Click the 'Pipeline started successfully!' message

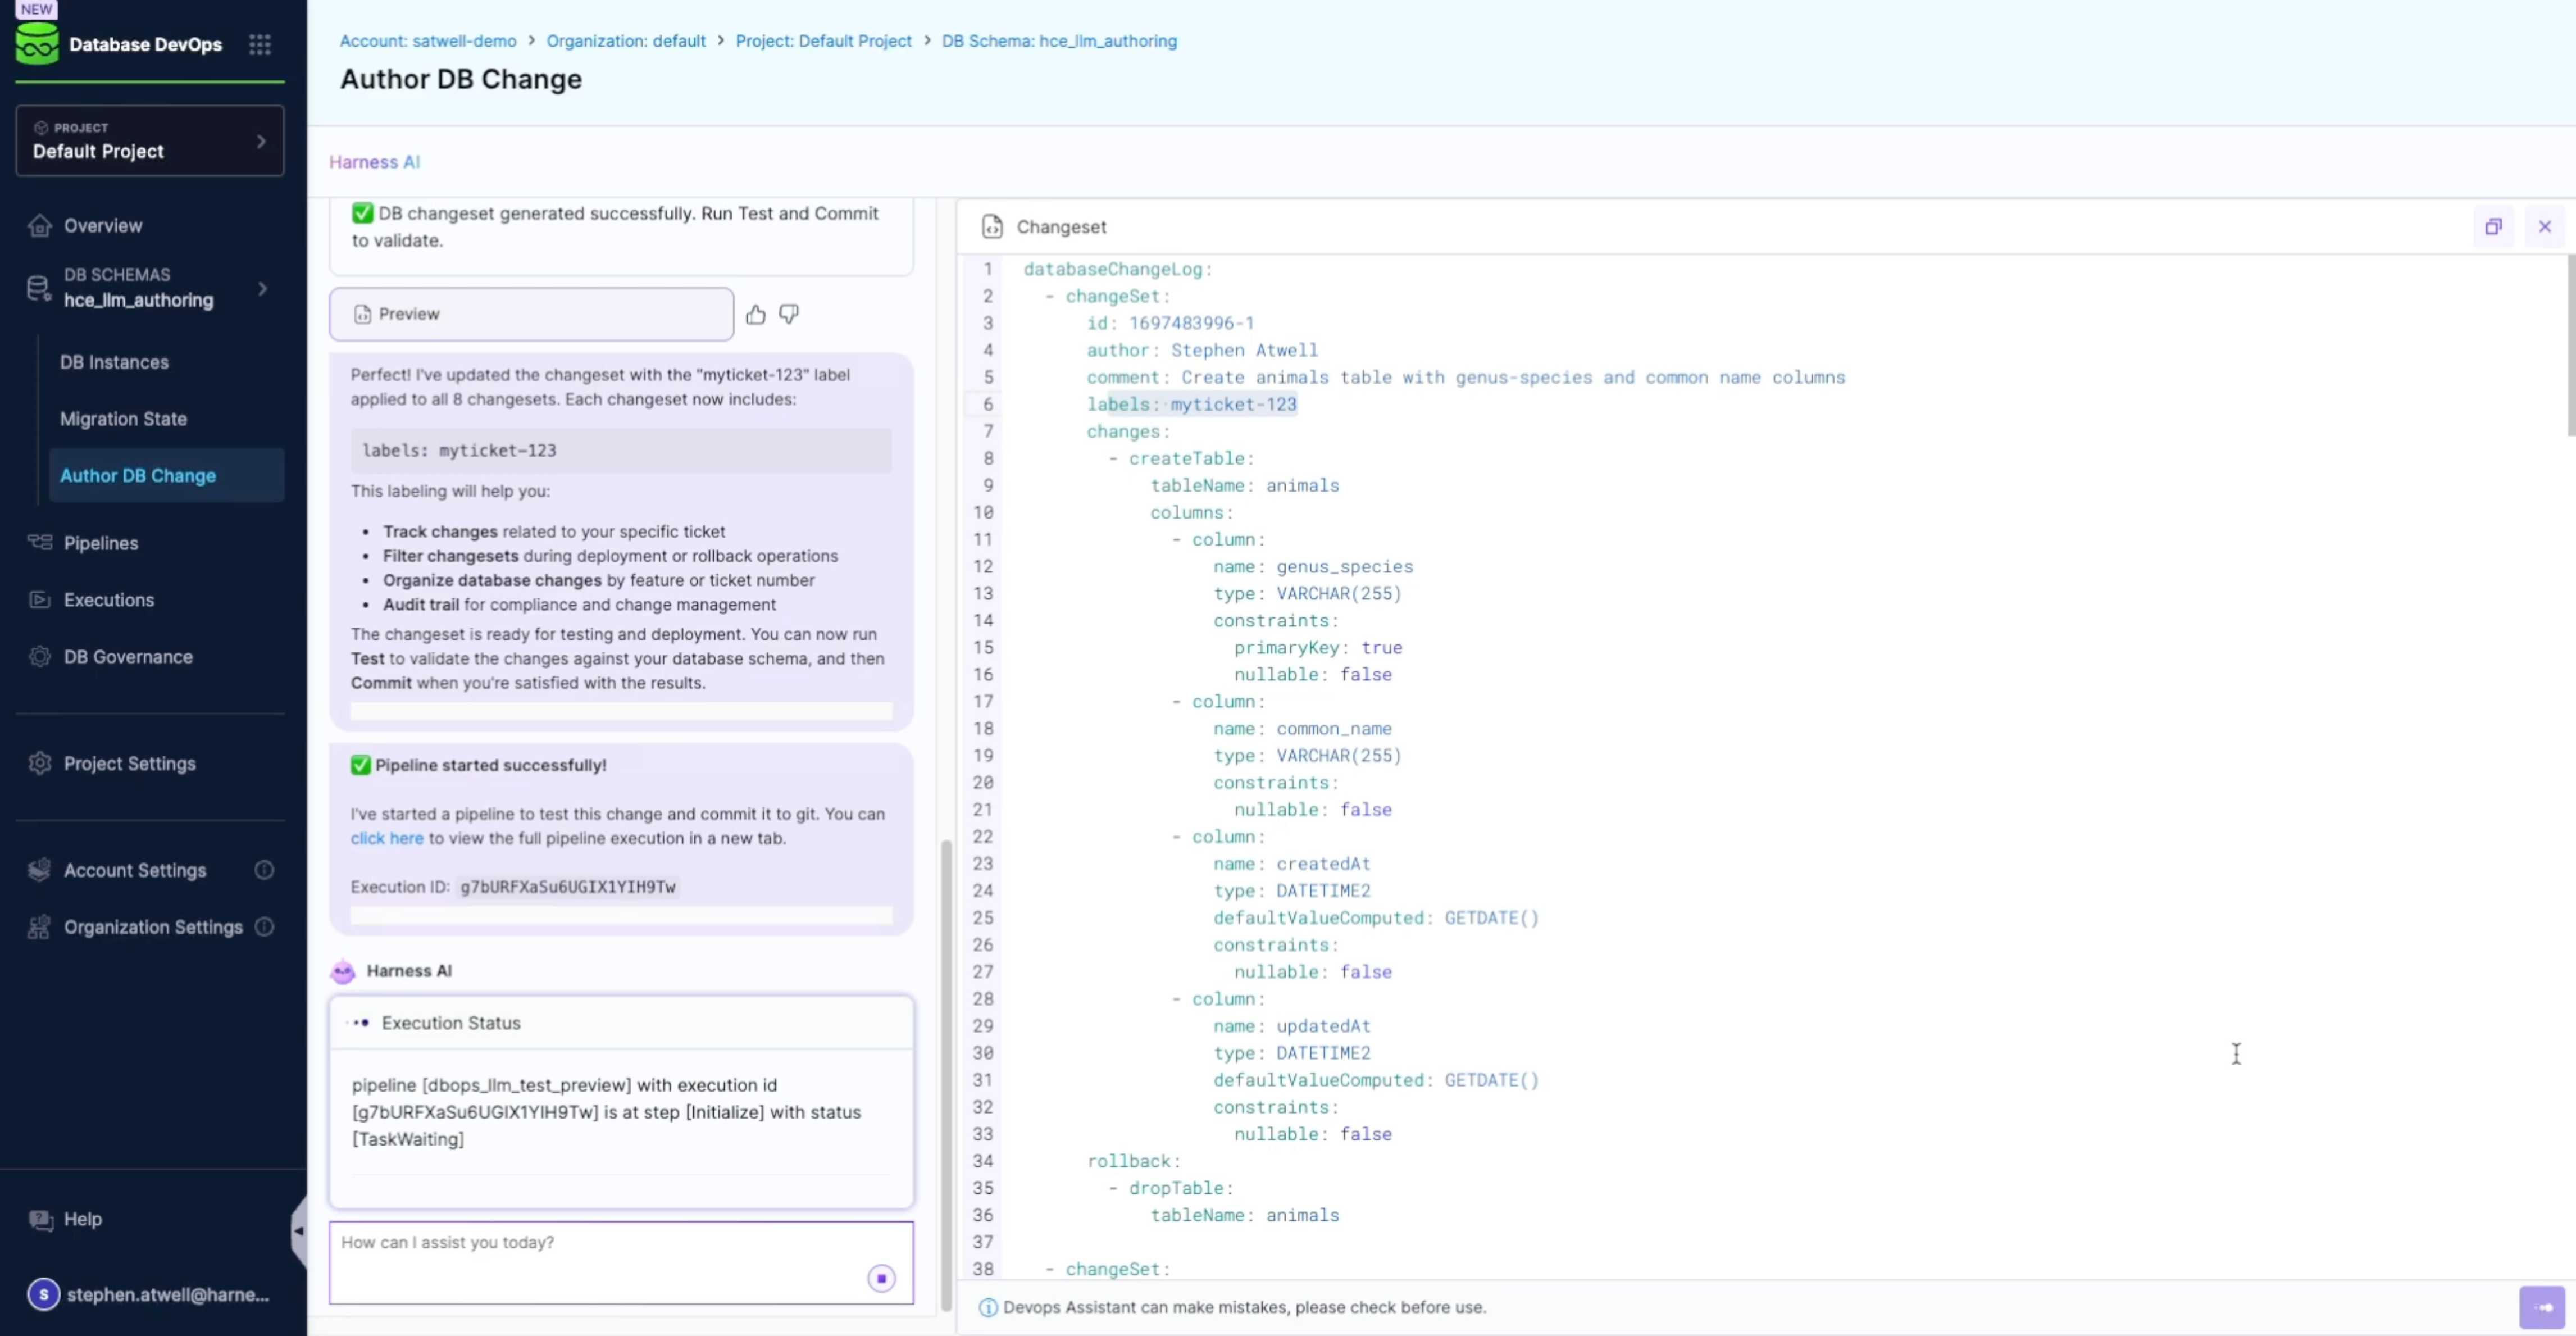pos(490,766)
